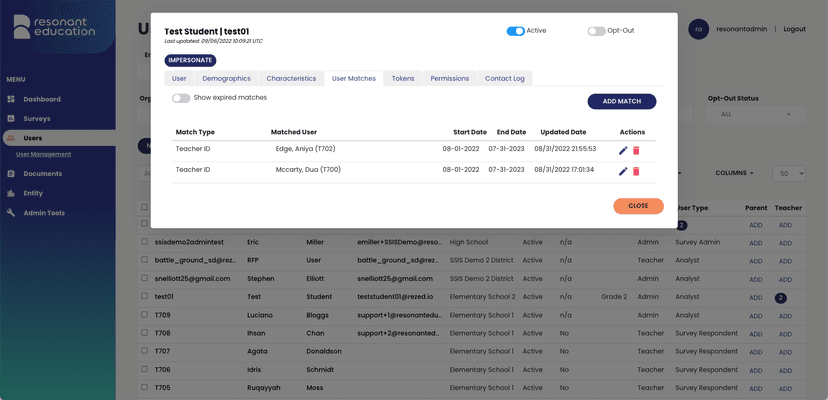Open the Columns dropdown

coord(738,173)
